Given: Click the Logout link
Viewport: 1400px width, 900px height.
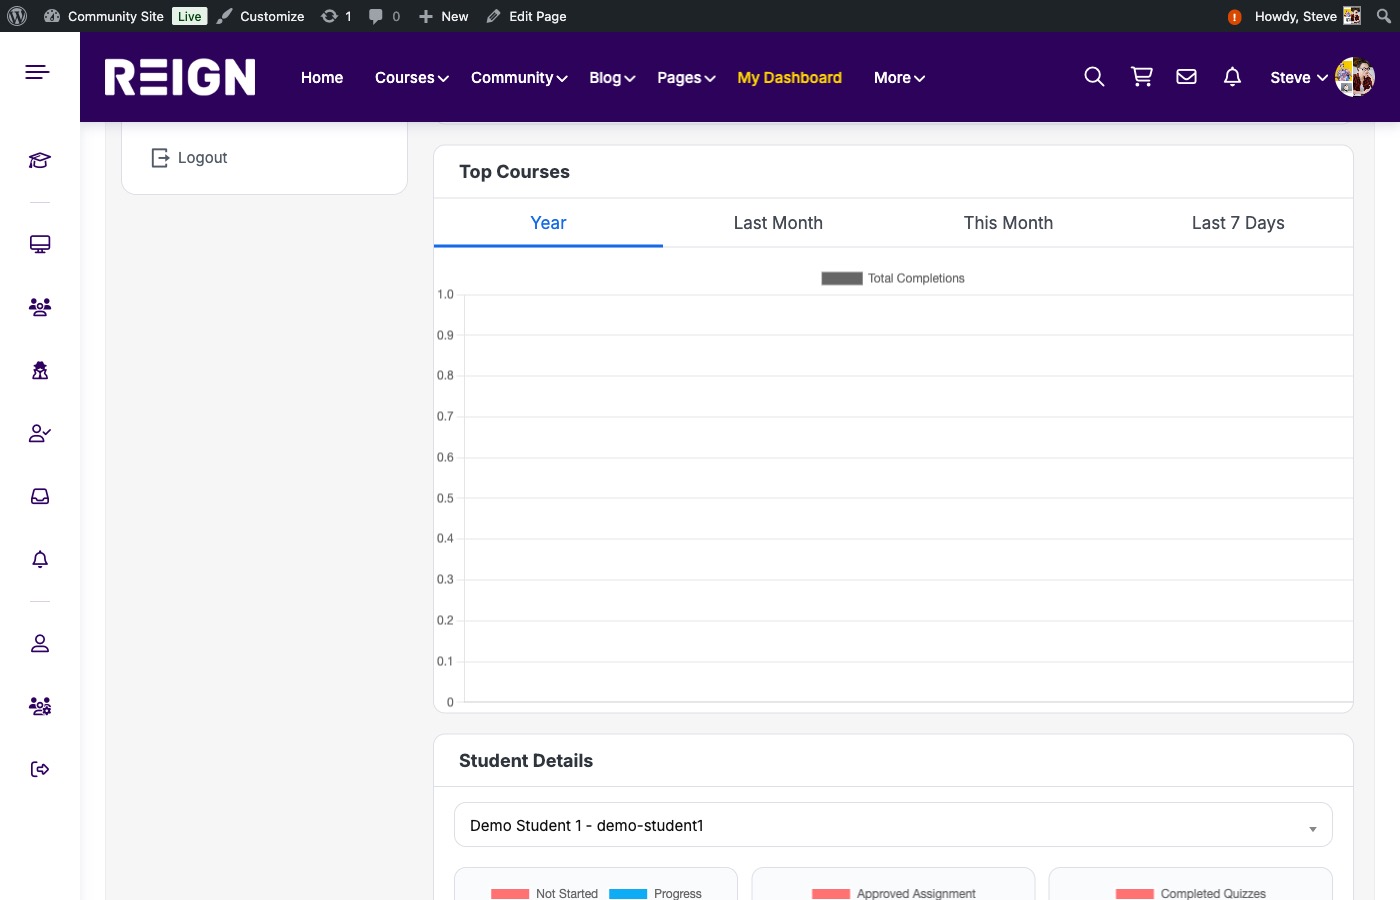Looking at the screenshot, I should (202, 157).
